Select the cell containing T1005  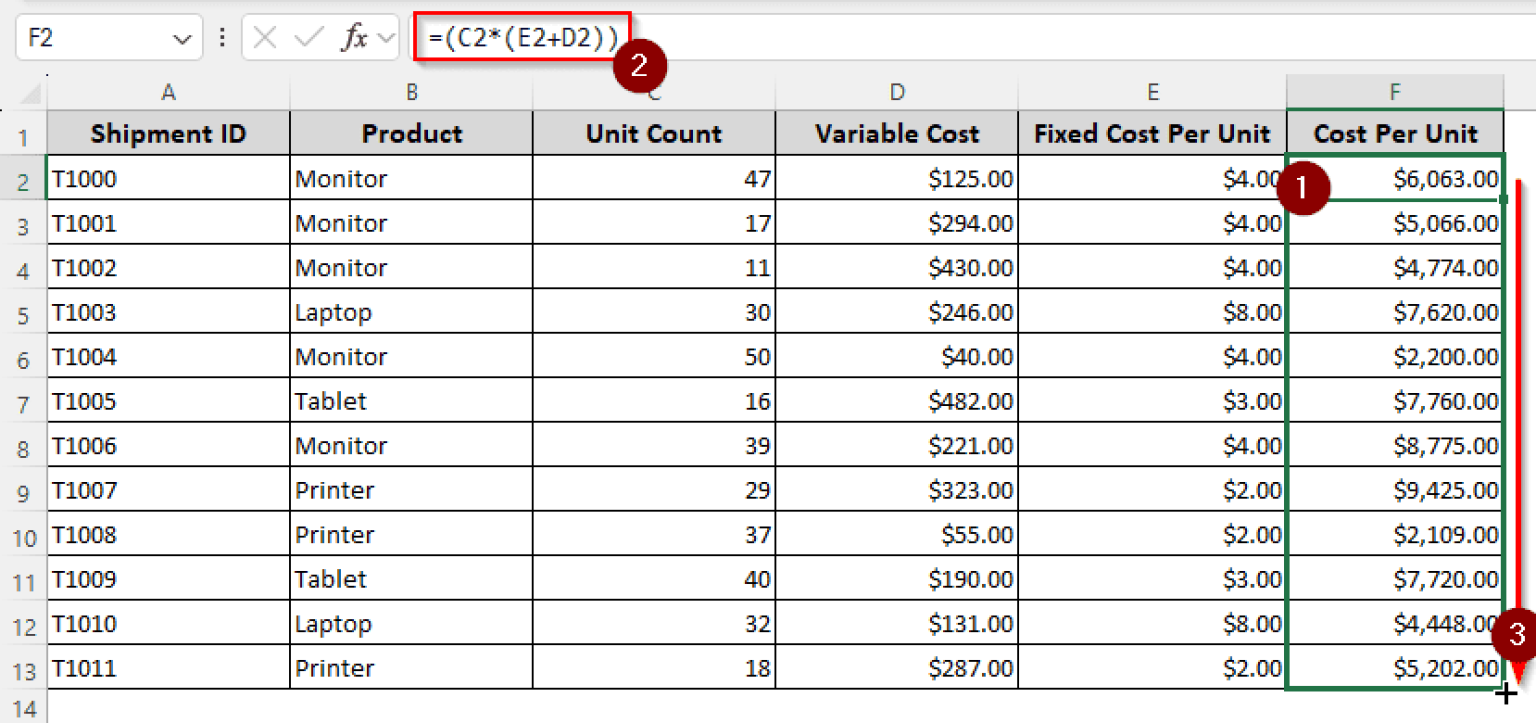168,402
